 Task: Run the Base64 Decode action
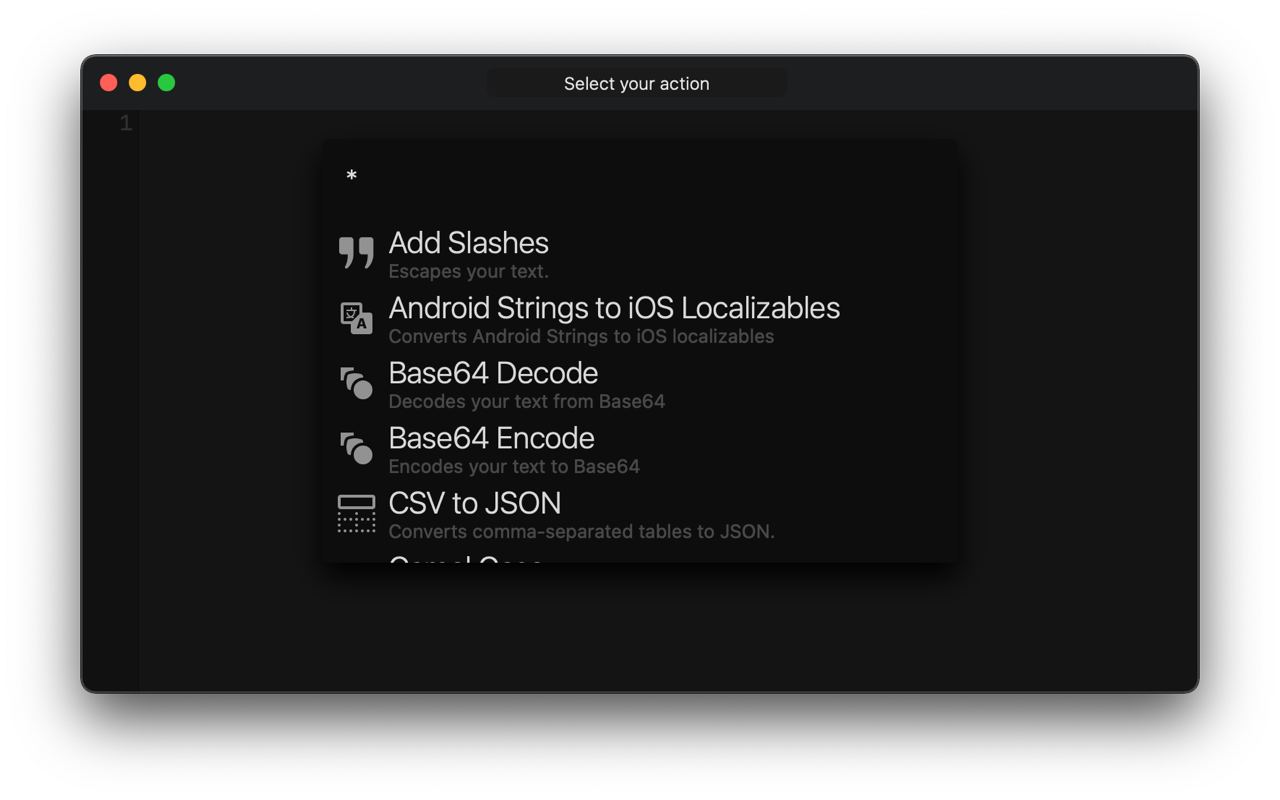point(640,383)
